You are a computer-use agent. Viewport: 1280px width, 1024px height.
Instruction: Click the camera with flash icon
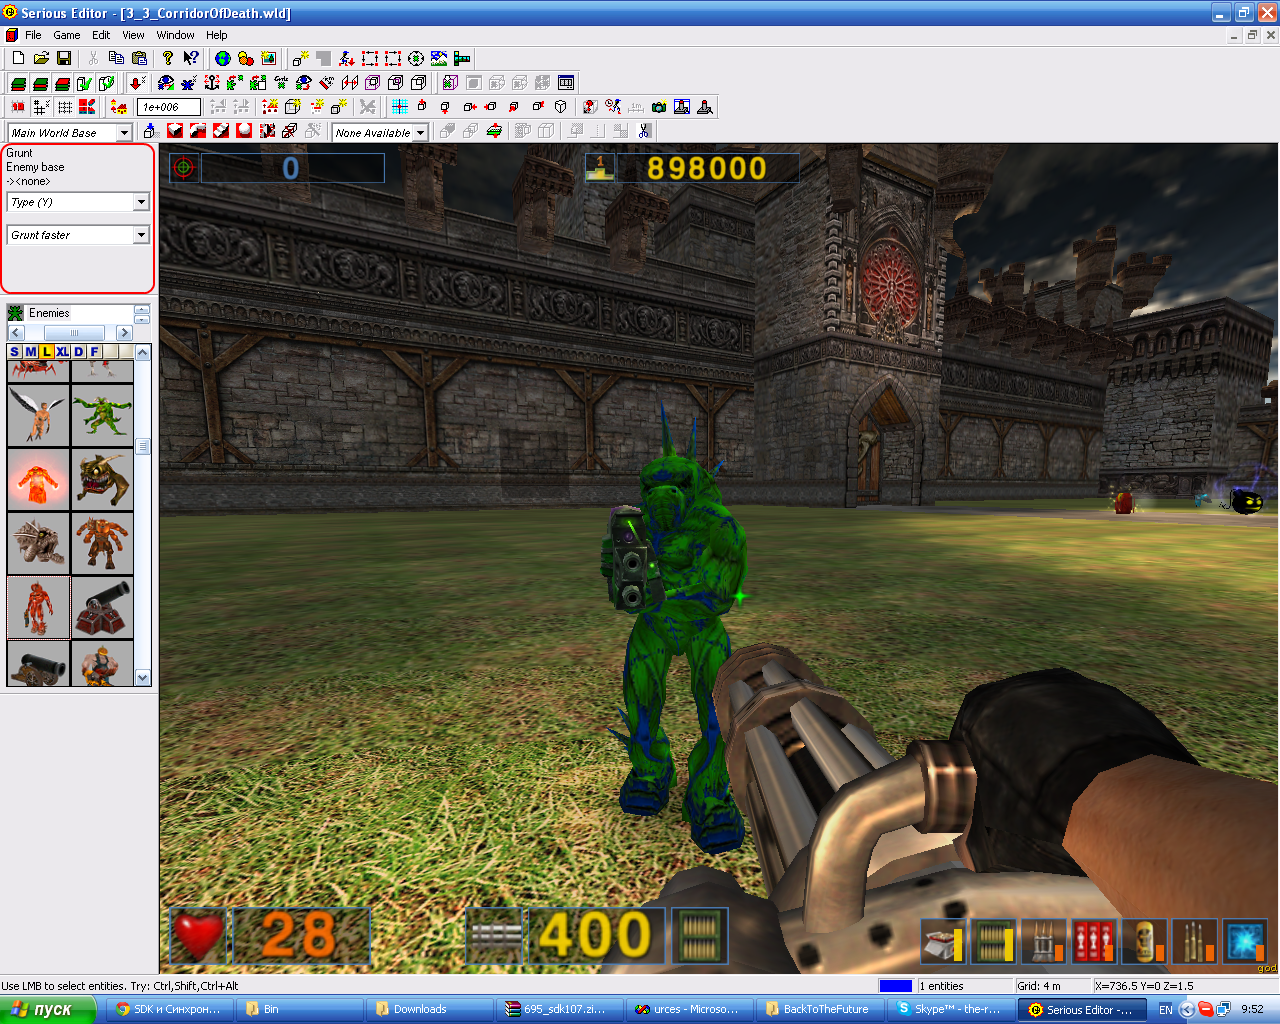659,106
